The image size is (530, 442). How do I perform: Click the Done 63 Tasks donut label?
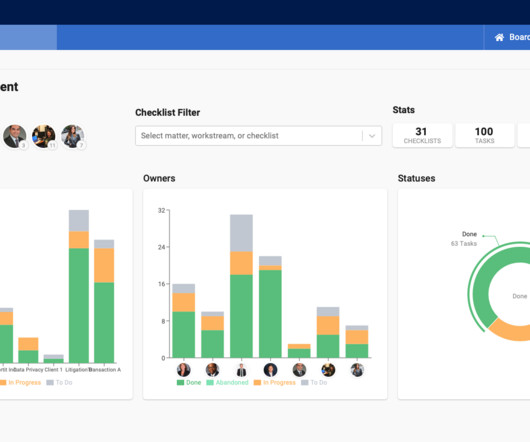point(464,239)
